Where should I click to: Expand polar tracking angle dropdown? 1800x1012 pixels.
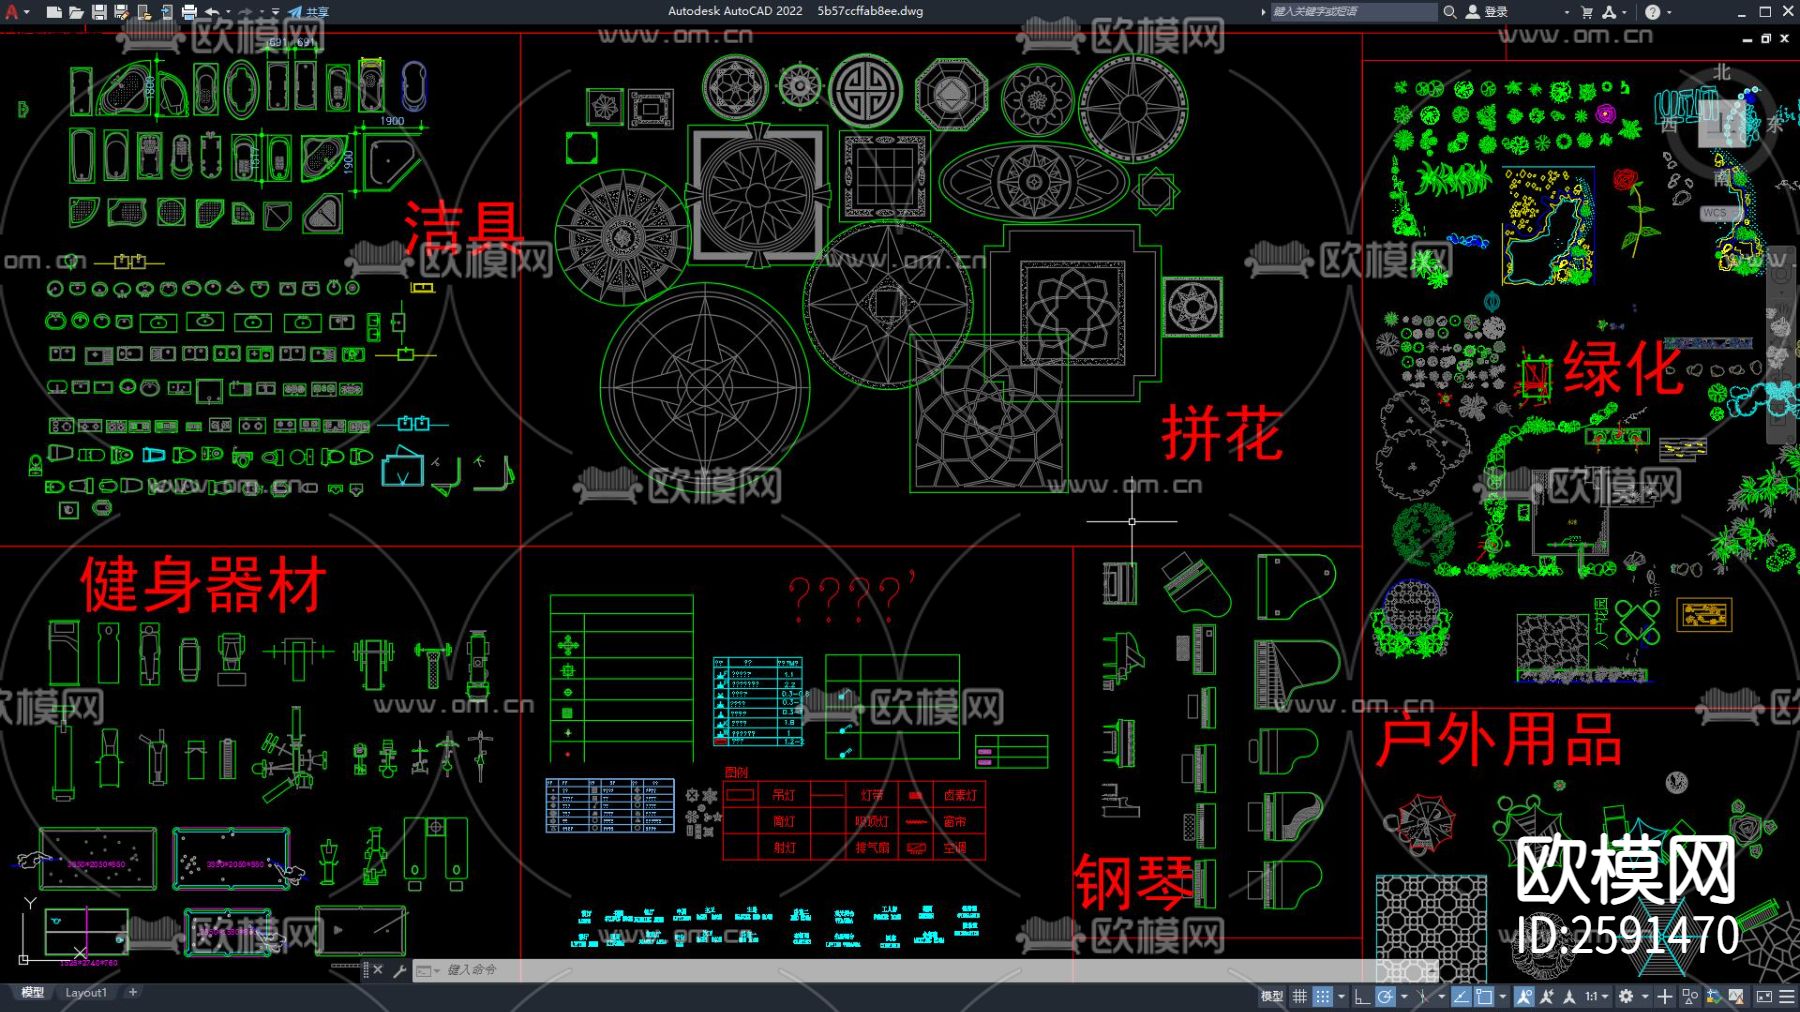pyautogui.click(x=1403, y=996)
